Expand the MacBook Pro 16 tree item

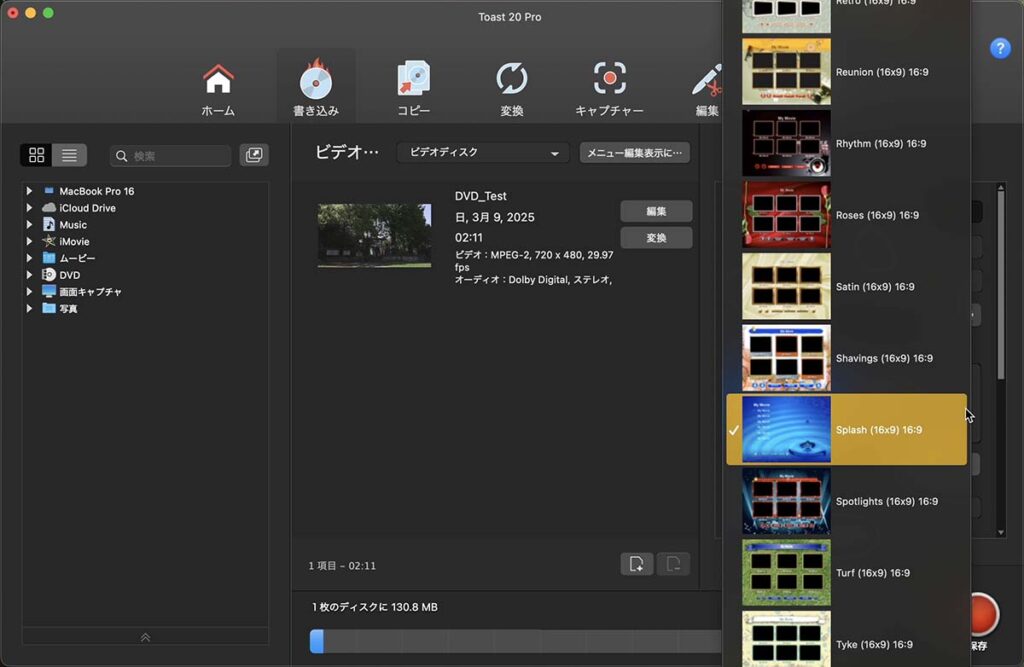(x=29, y=191)
